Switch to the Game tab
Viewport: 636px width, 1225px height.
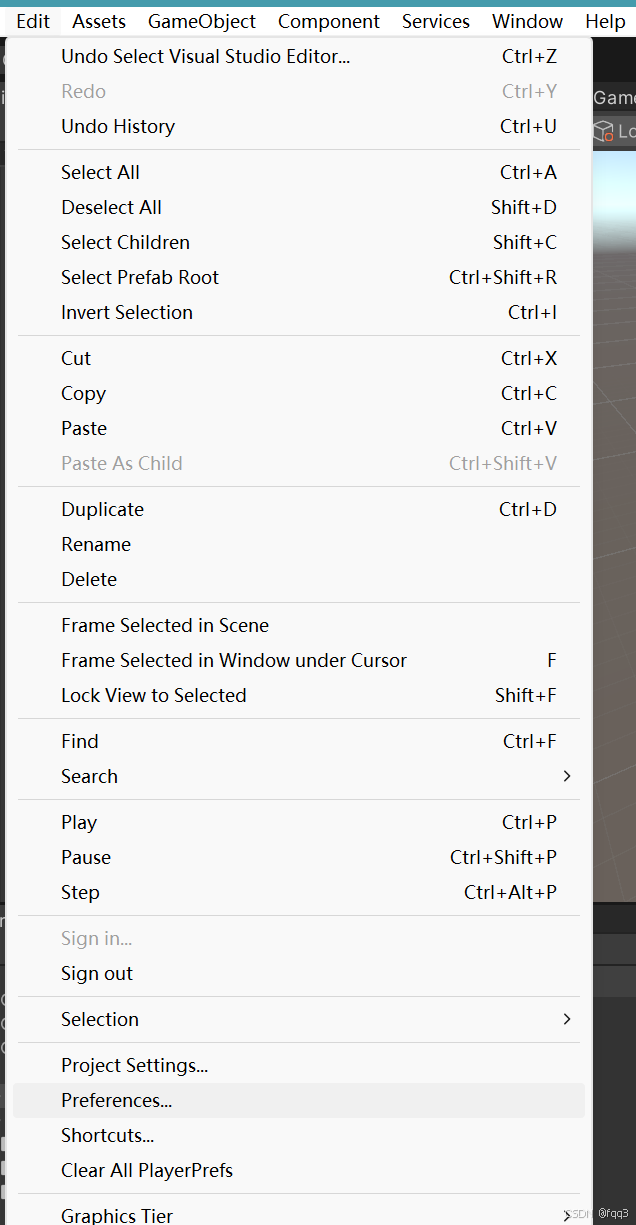(x=614, y=97)
